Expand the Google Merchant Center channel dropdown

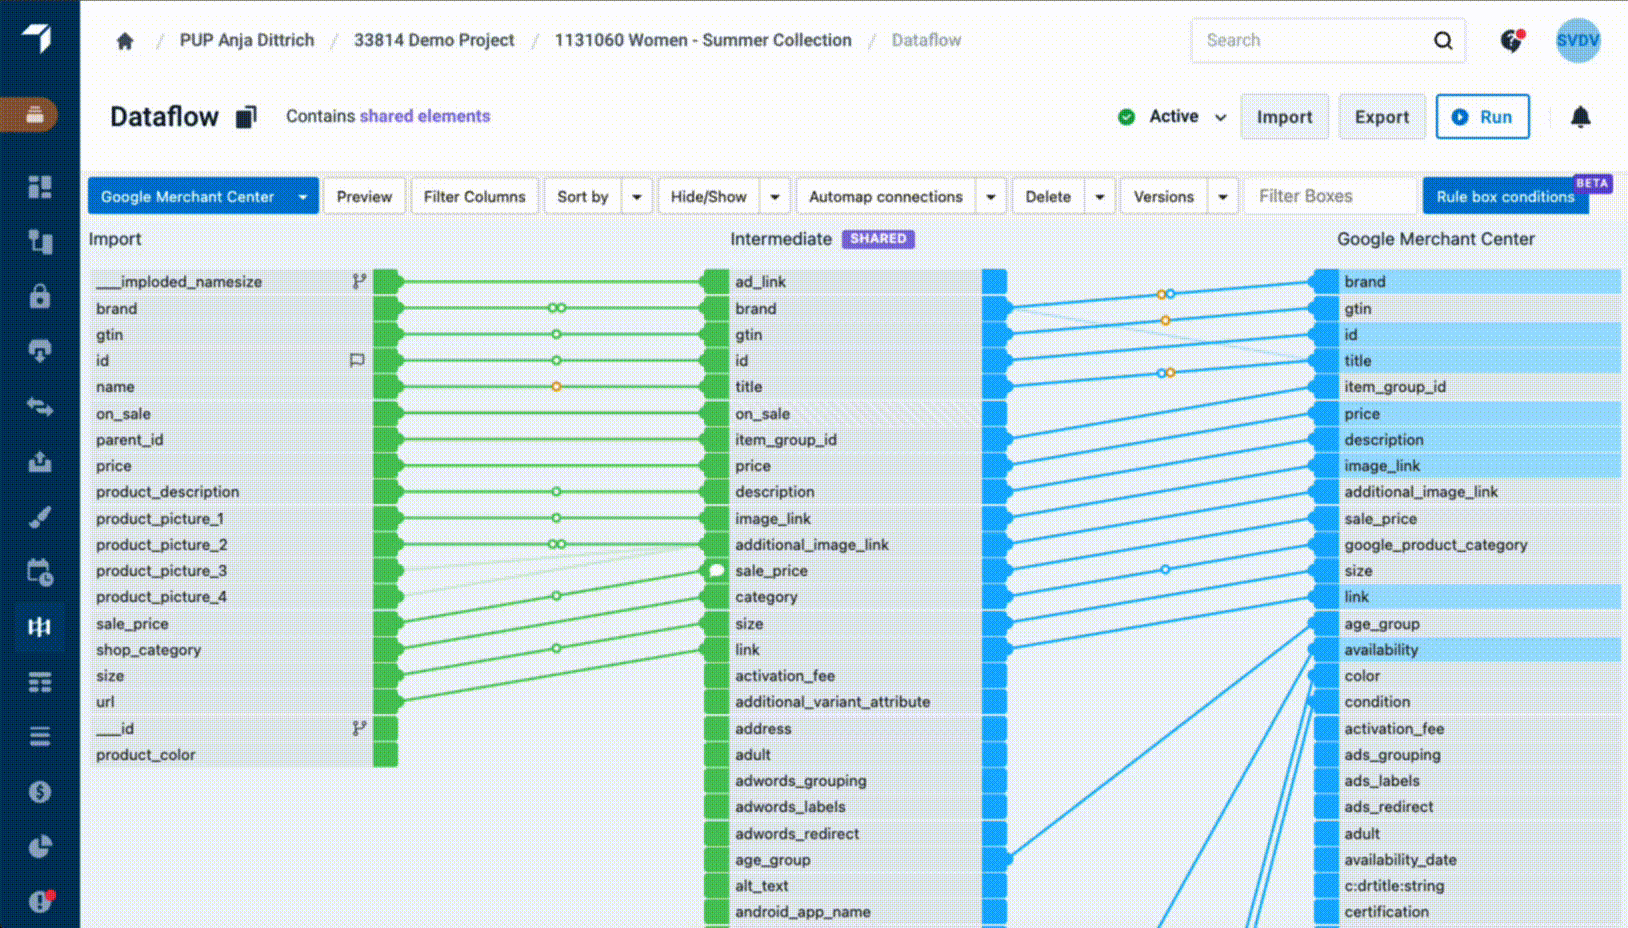point(302,197)
